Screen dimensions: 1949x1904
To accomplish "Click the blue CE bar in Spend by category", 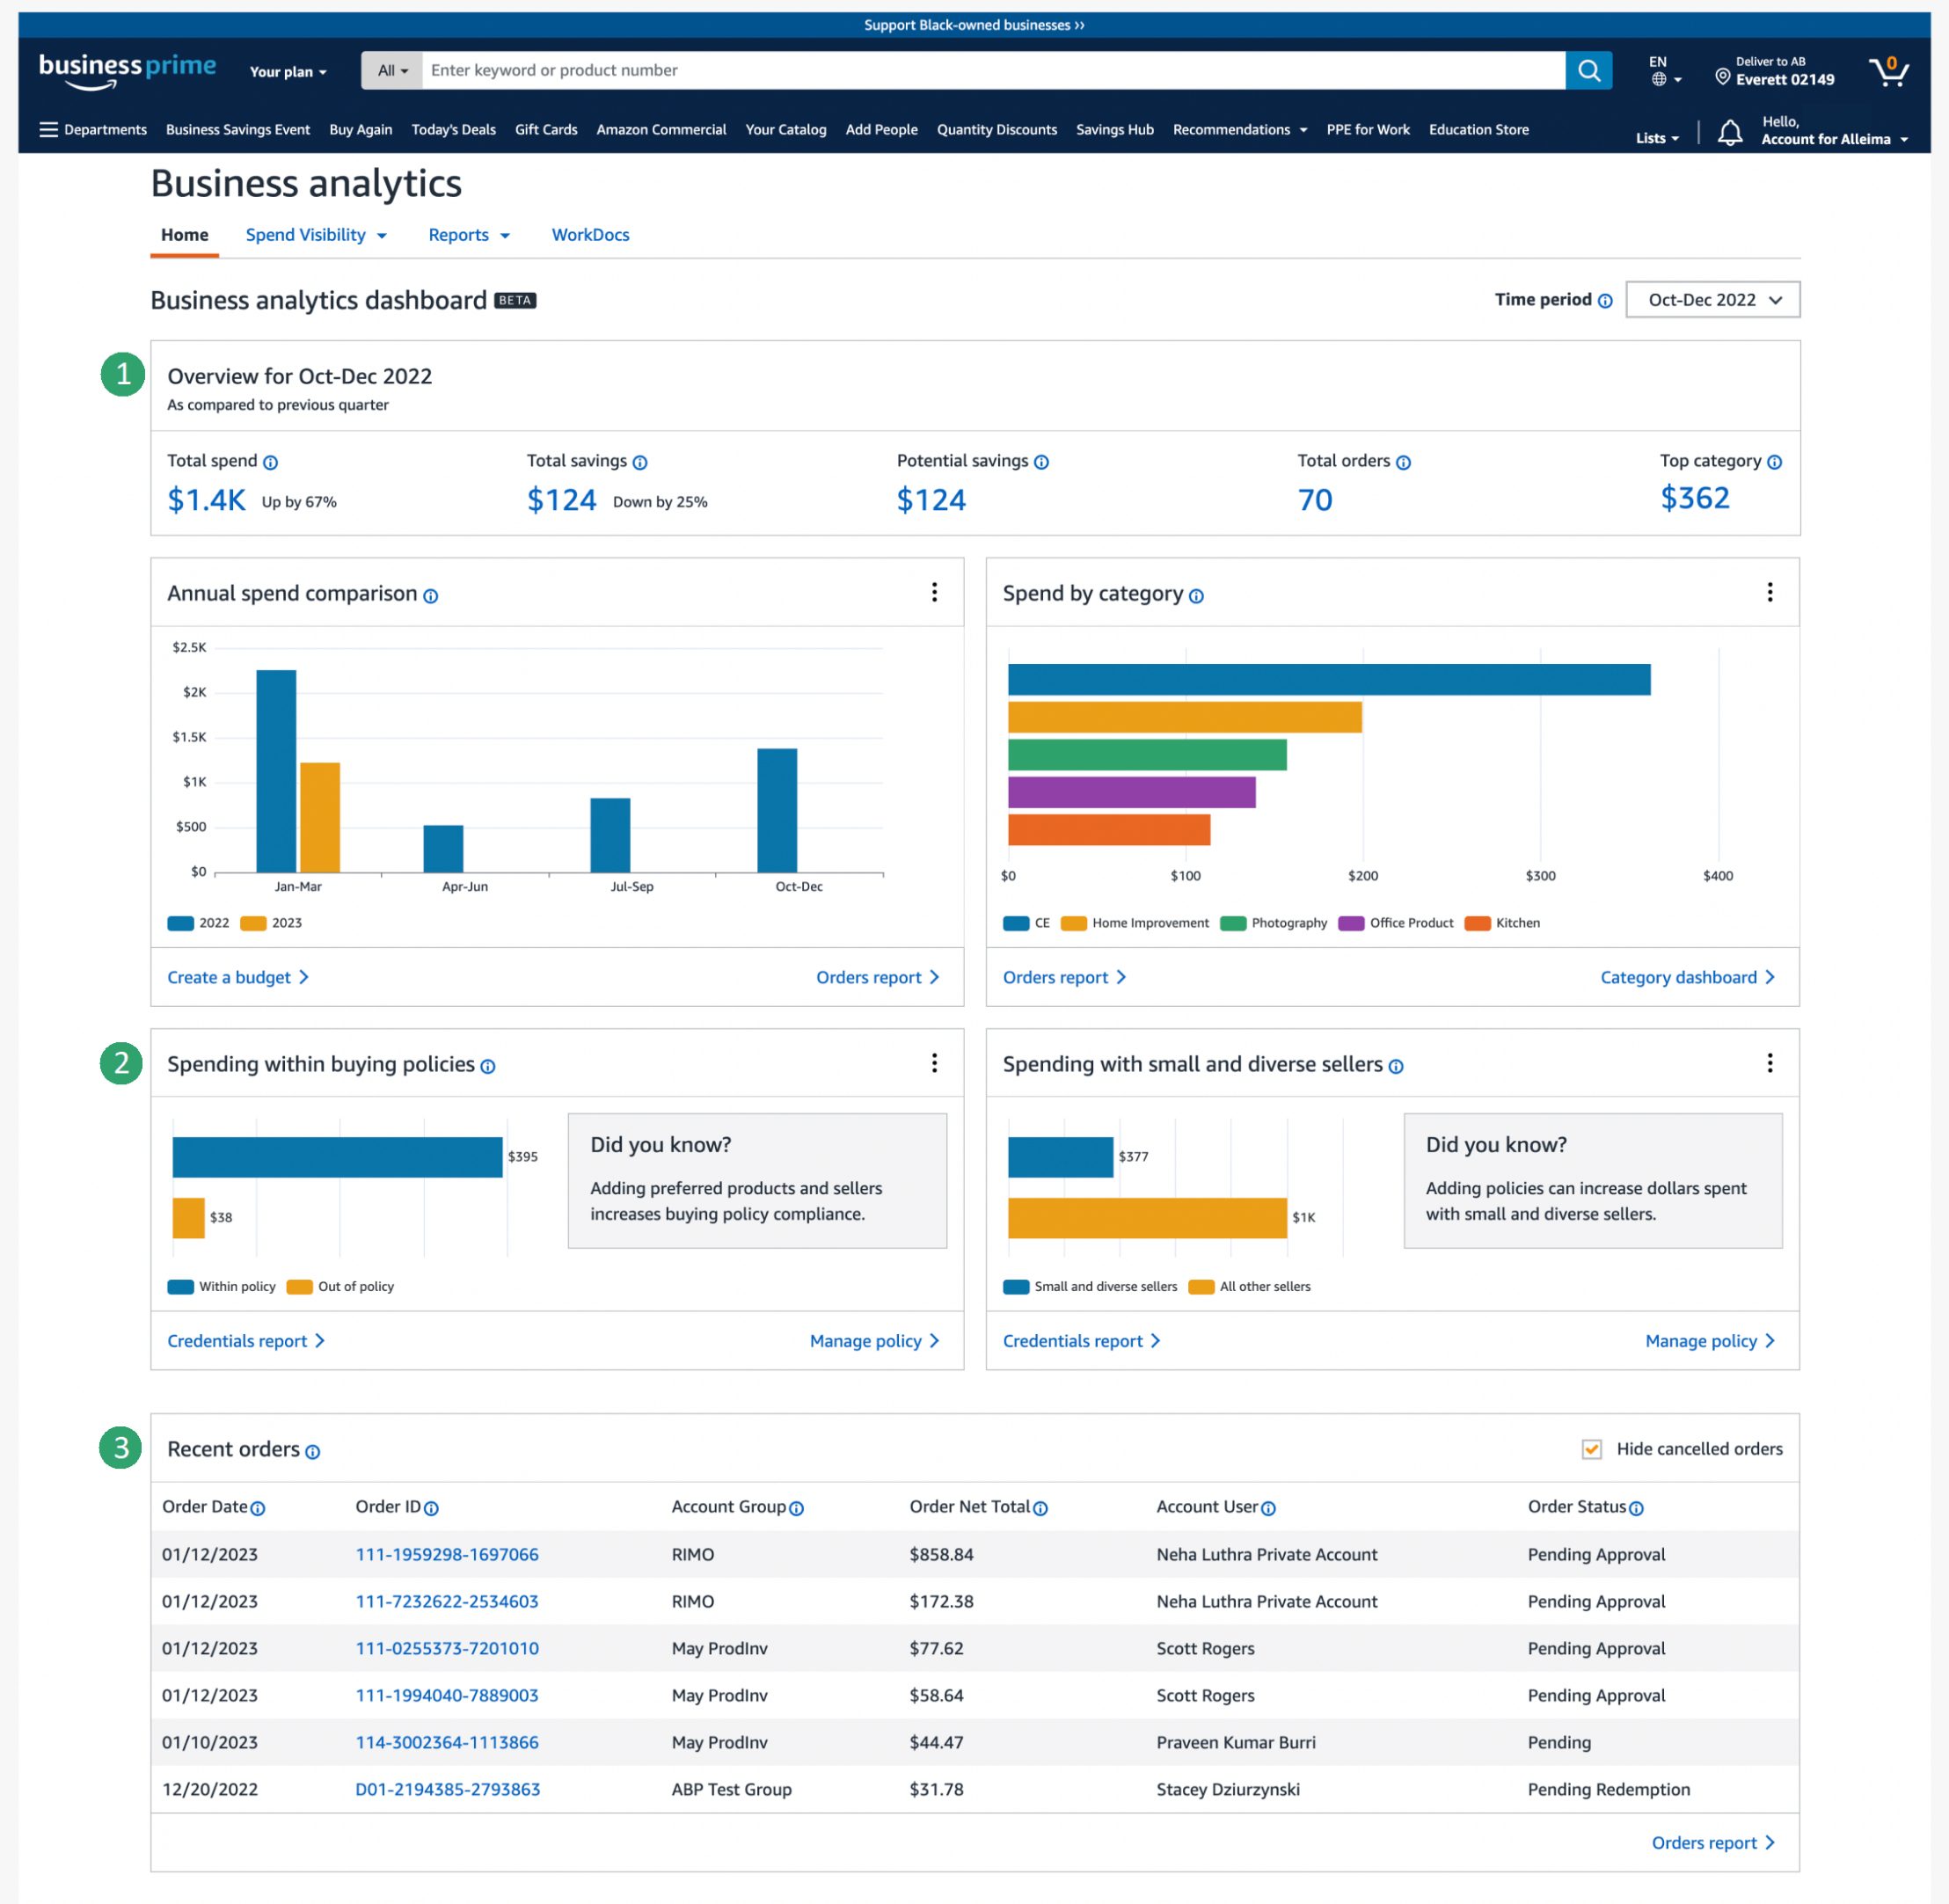I will click(x=1329, y=680).
